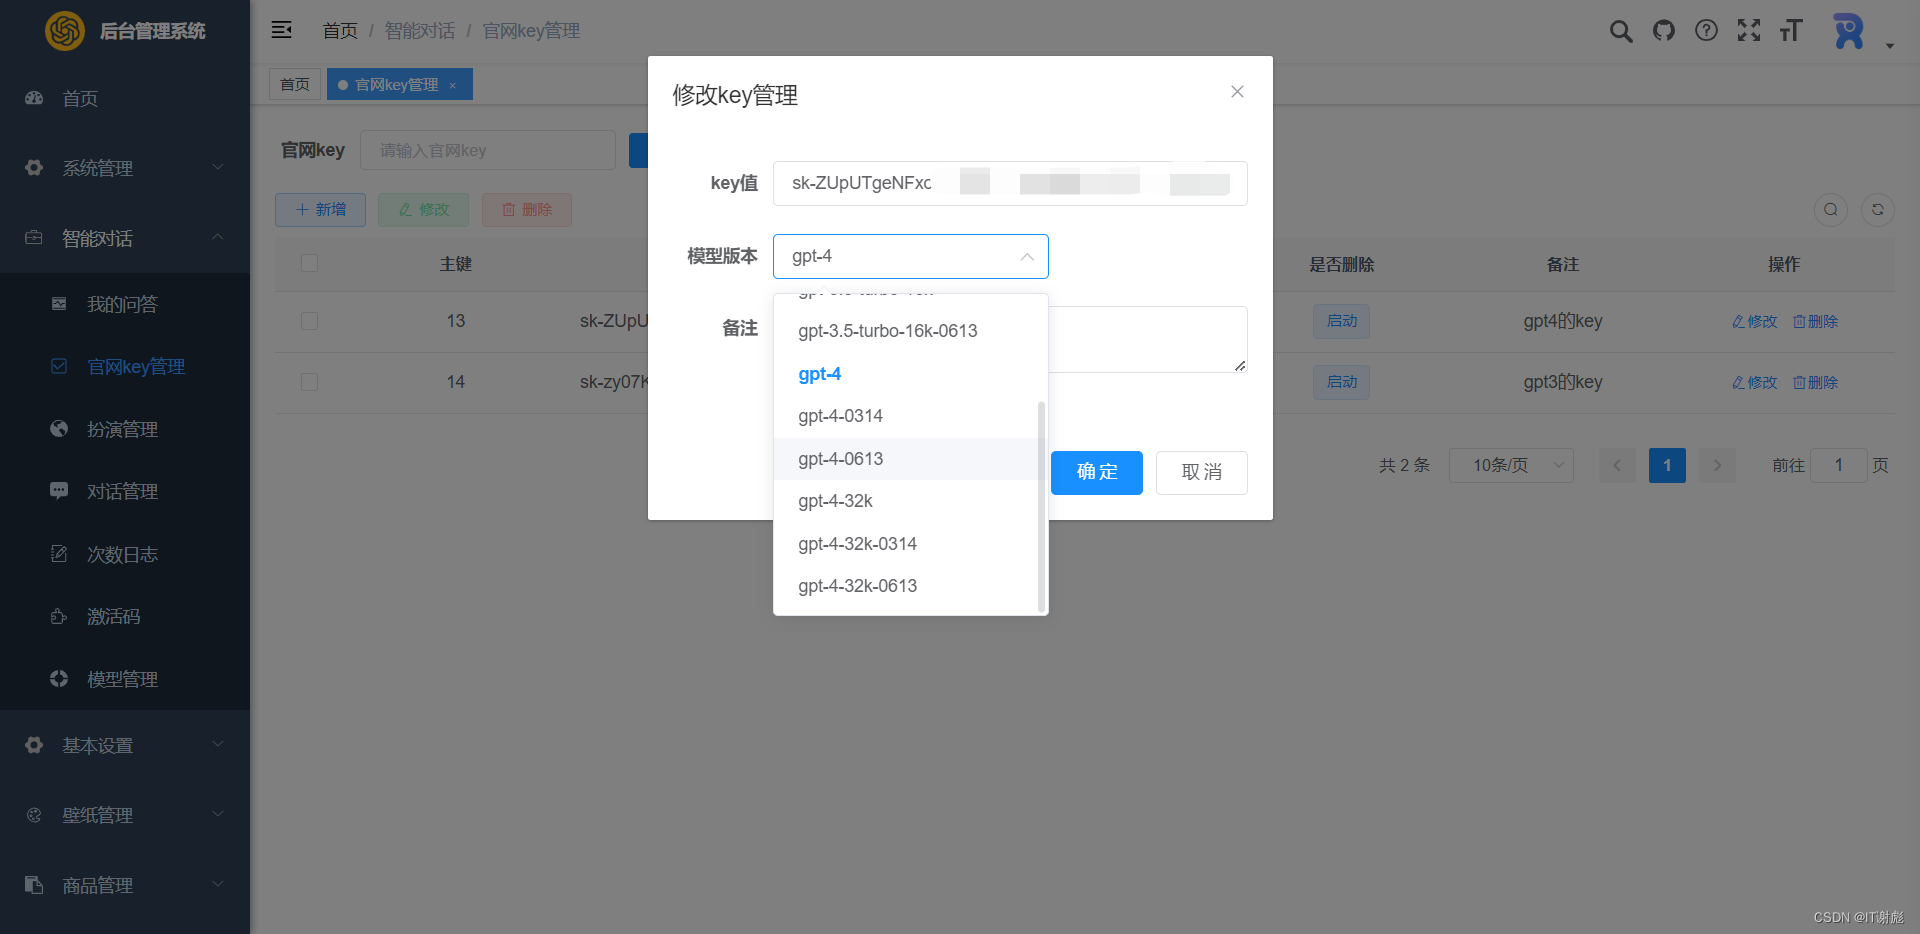Open 激活码 in the sidebar
The width and height of the screenshot is (1920, 934).
[x=125, y=616]
